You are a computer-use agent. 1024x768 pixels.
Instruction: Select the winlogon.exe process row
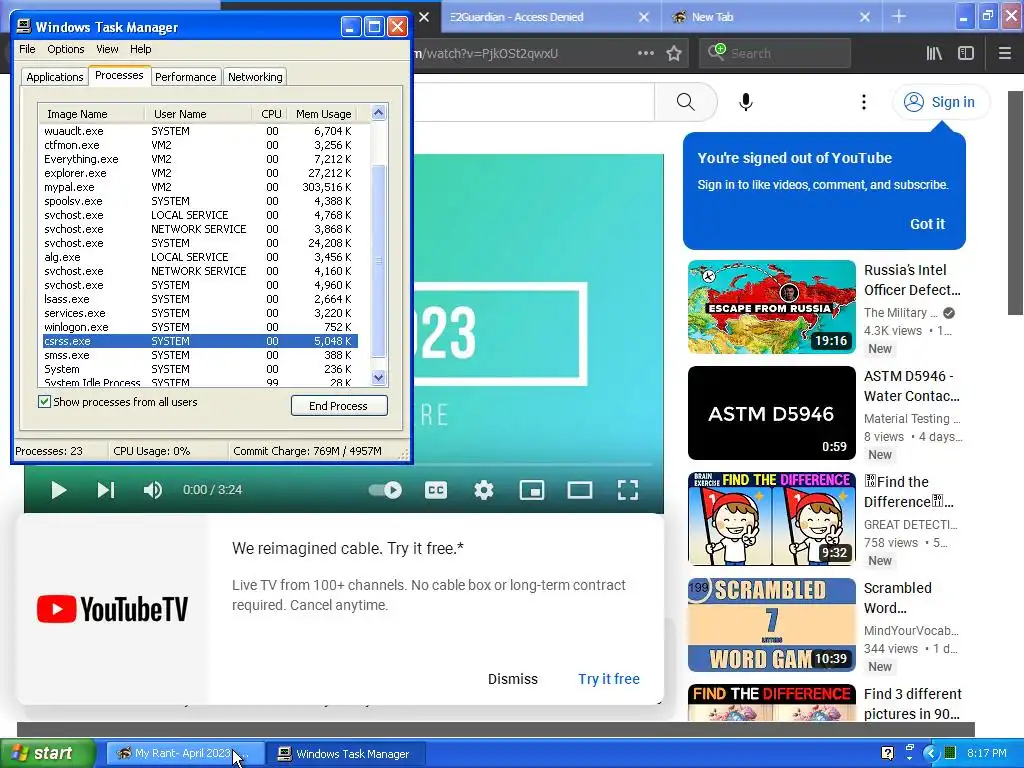coord(200,327)
